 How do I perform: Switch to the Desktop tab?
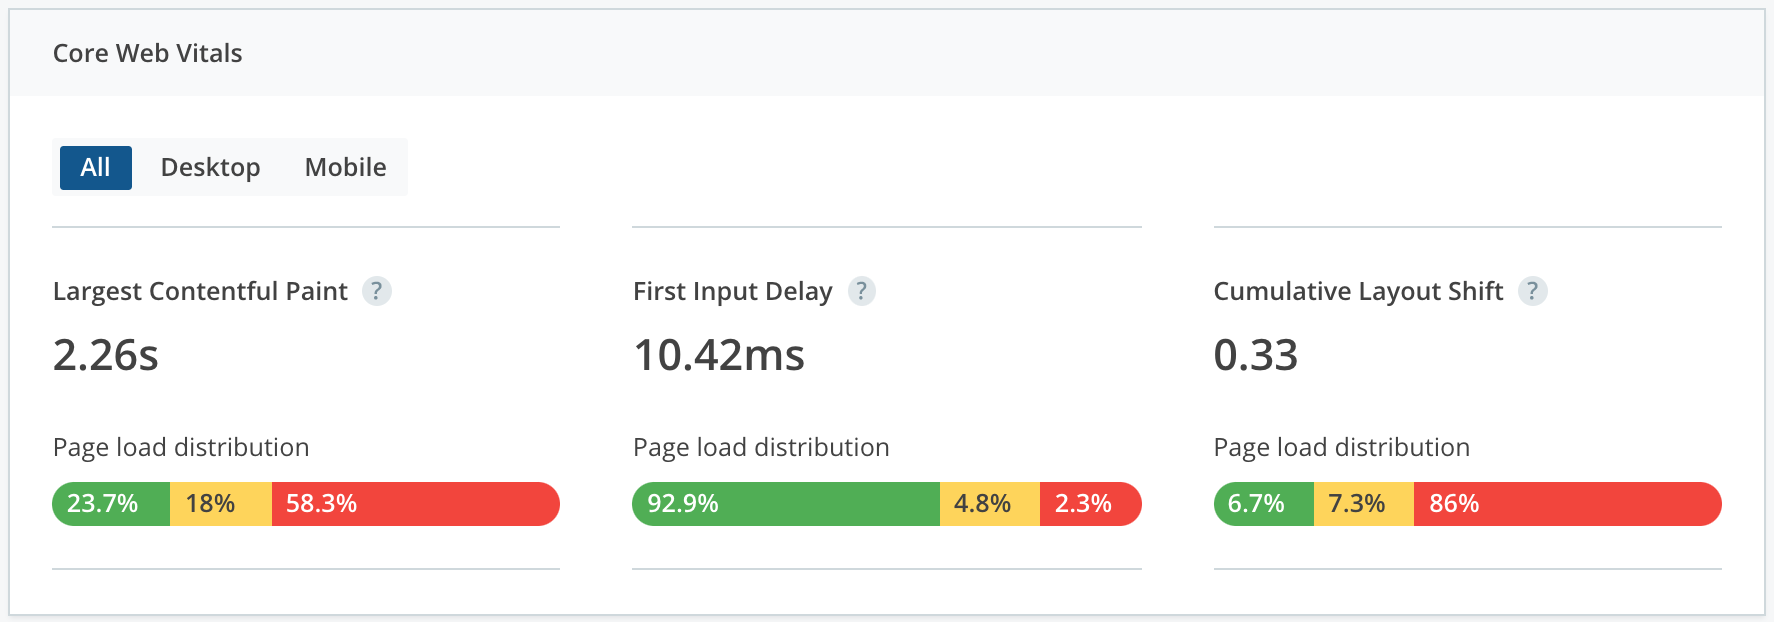click(x=210, y=167)
